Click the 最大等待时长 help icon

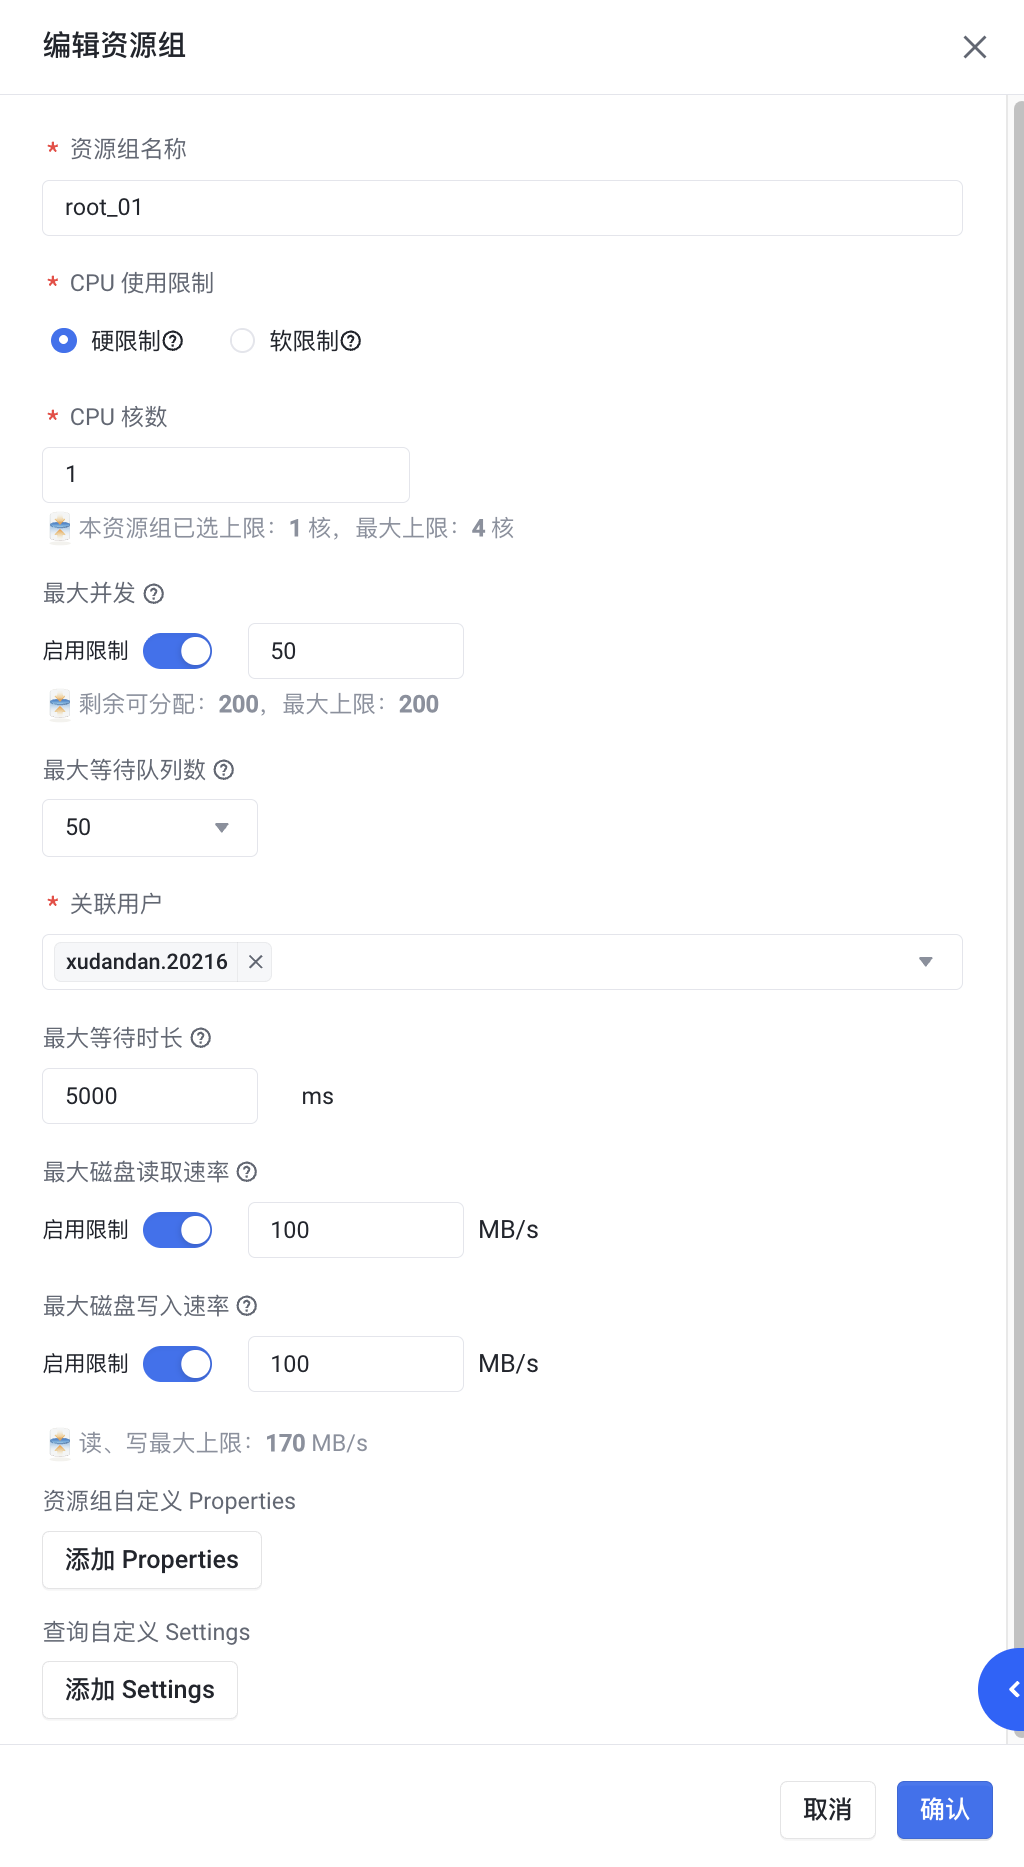tap(201, 1038)
